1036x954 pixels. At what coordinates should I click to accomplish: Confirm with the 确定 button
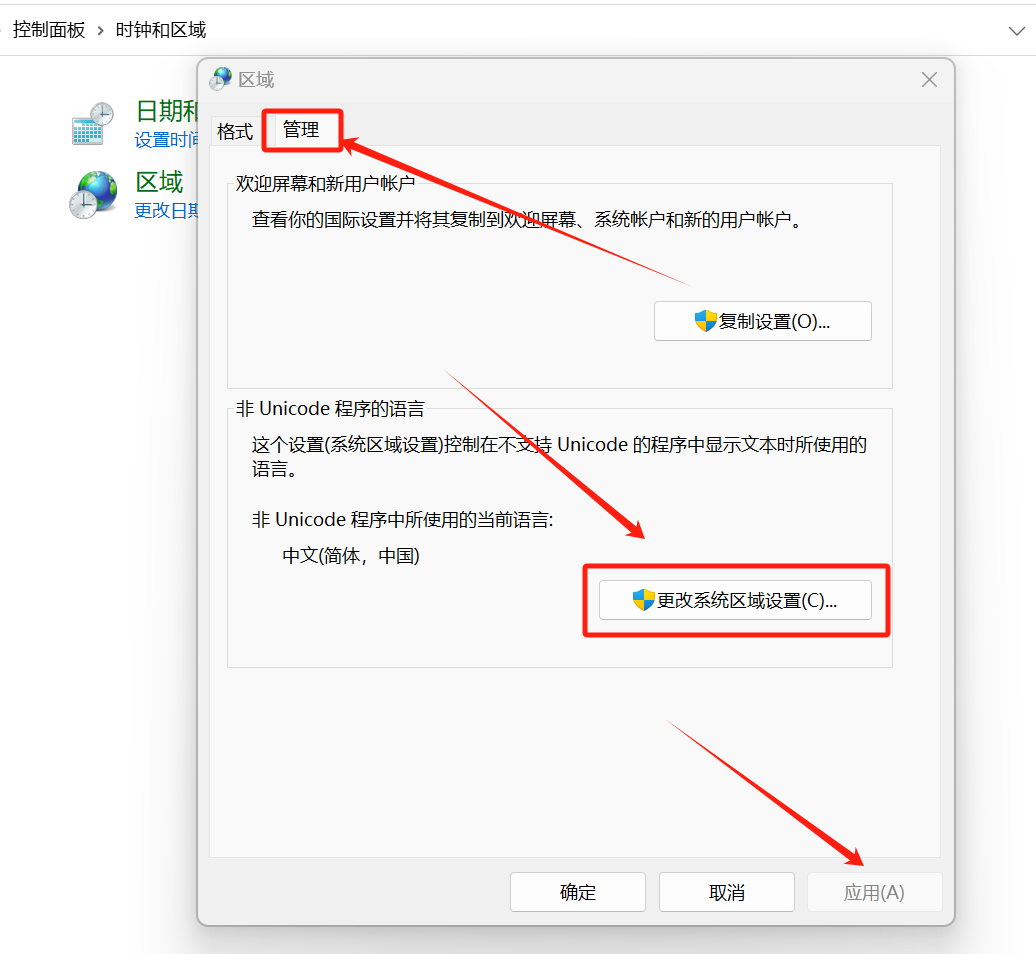click(577, 892)
